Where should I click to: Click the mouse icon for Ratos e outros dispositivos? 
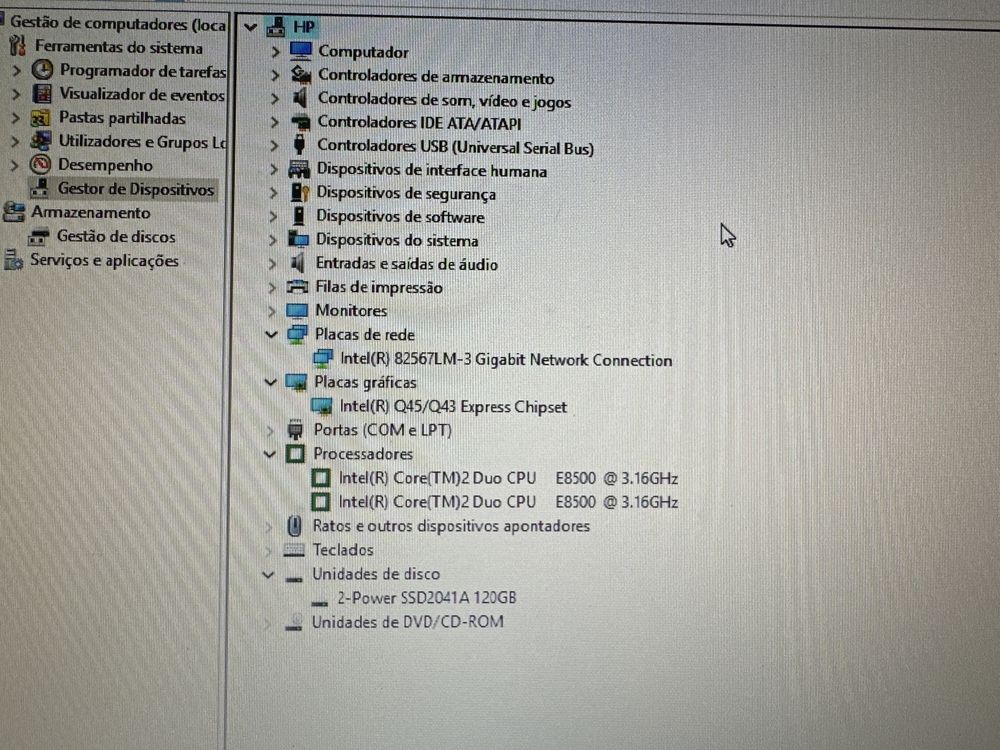(x=294, y=526)
